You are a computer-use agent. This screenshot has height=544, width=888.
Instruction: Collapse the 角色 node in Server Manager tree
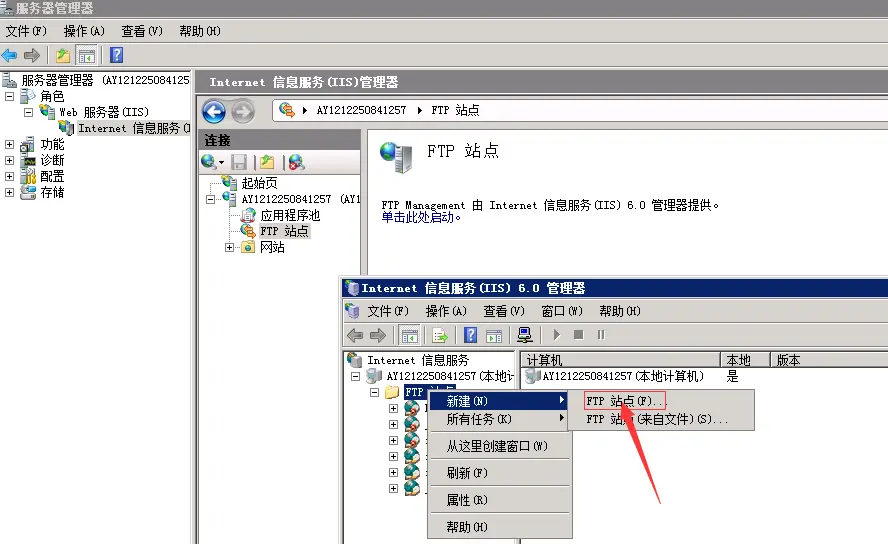point(10,96)
